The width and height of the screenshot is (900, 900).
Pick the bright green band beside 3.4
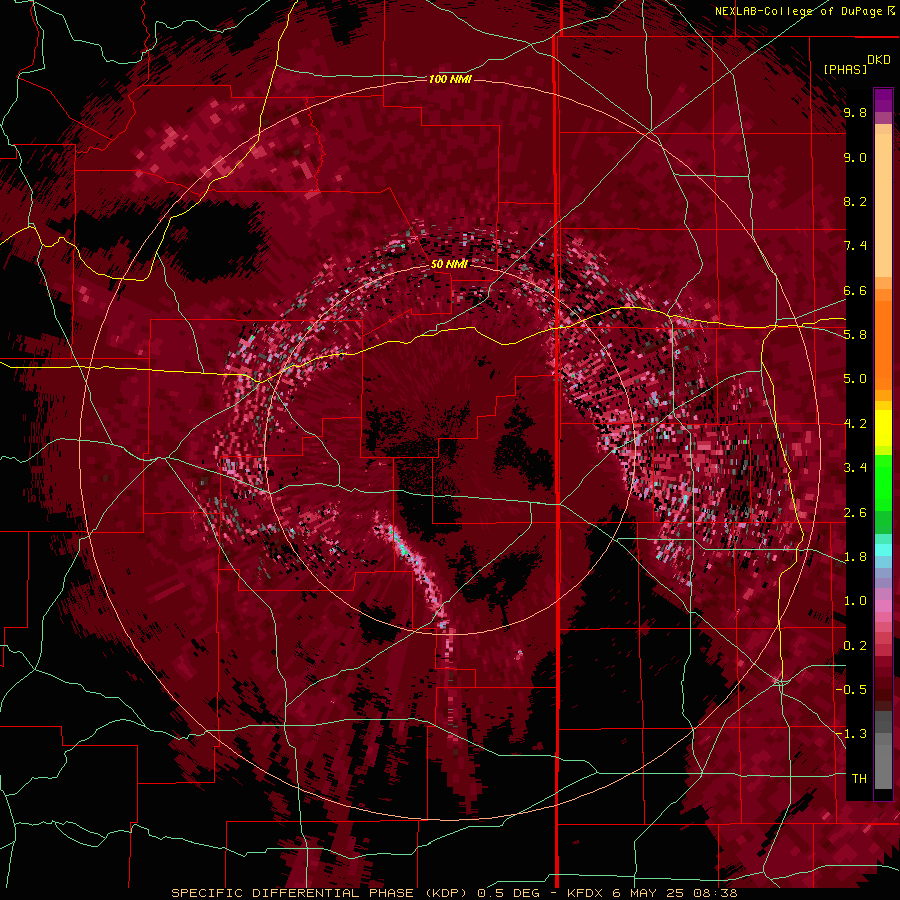click(883, 482)
